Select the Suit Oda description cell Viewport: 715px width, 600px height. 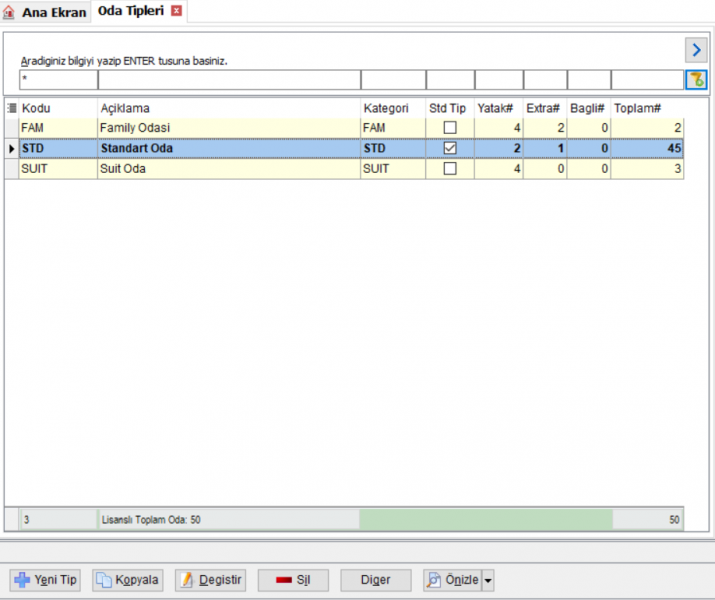tap(229, 169)
